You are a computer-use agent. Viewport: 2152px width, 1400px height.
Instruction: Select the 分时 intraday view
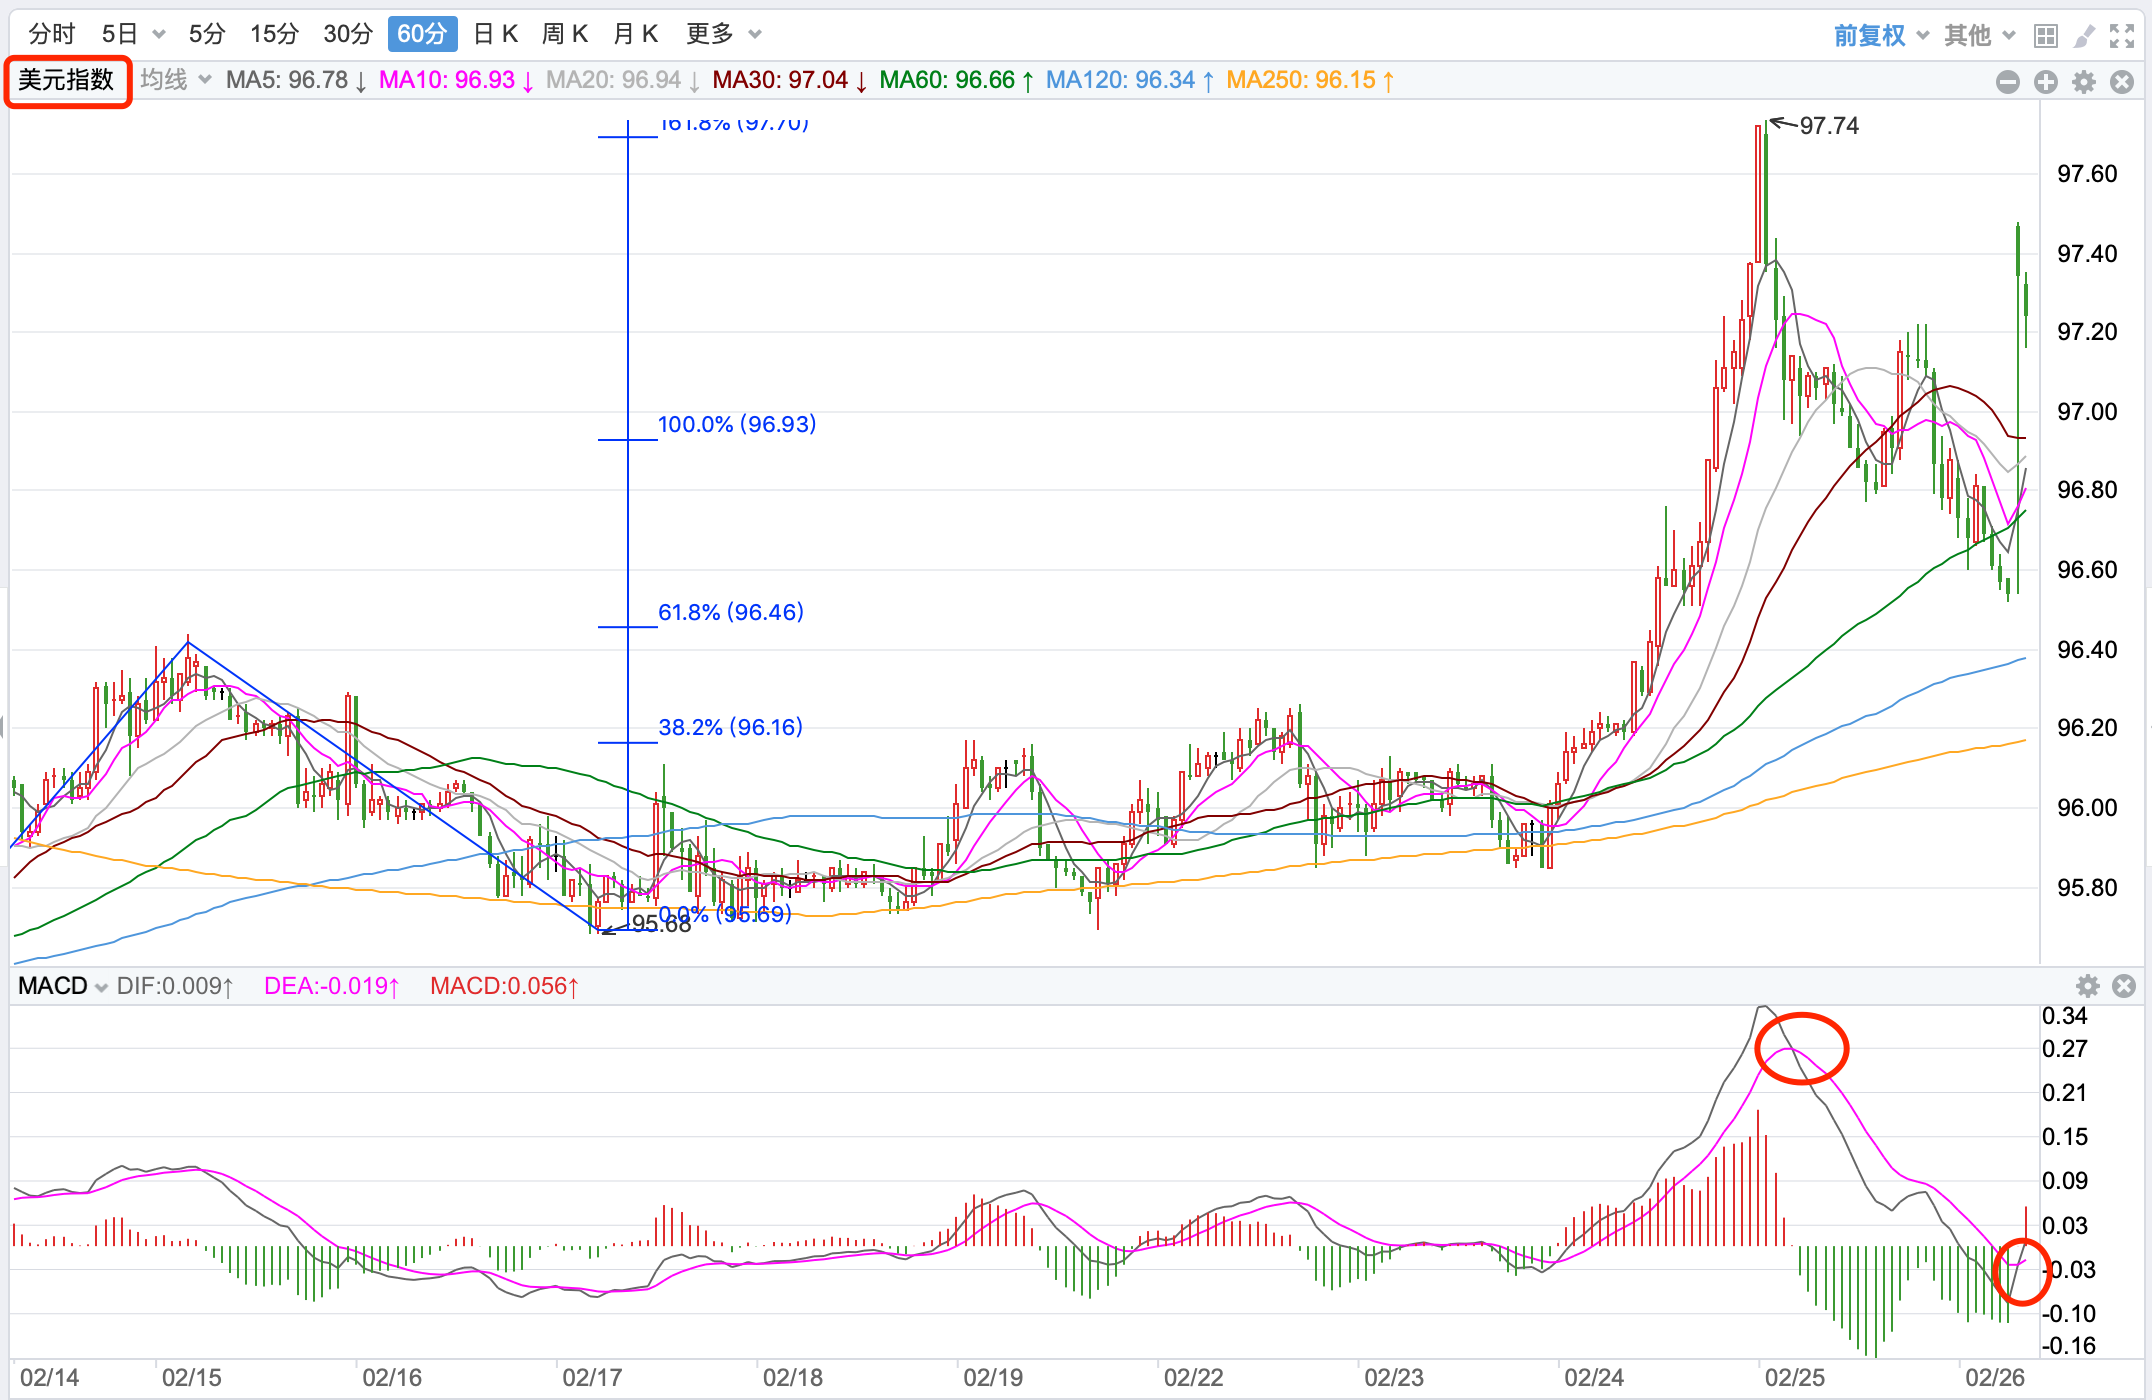52,34
